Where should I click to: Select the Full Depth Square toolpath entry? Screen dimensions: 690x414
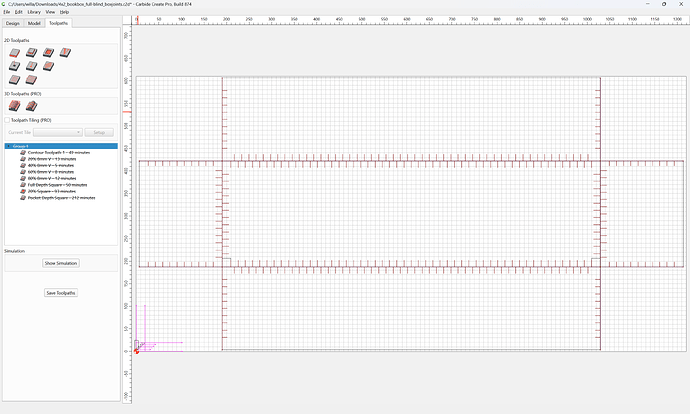[57, 185]
